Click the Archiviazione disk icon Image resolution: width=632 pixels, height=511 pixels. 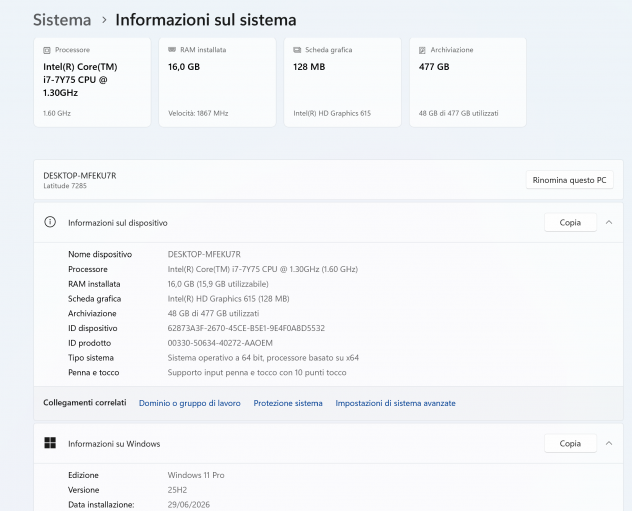pyautogui.click(x=422, y=50)
